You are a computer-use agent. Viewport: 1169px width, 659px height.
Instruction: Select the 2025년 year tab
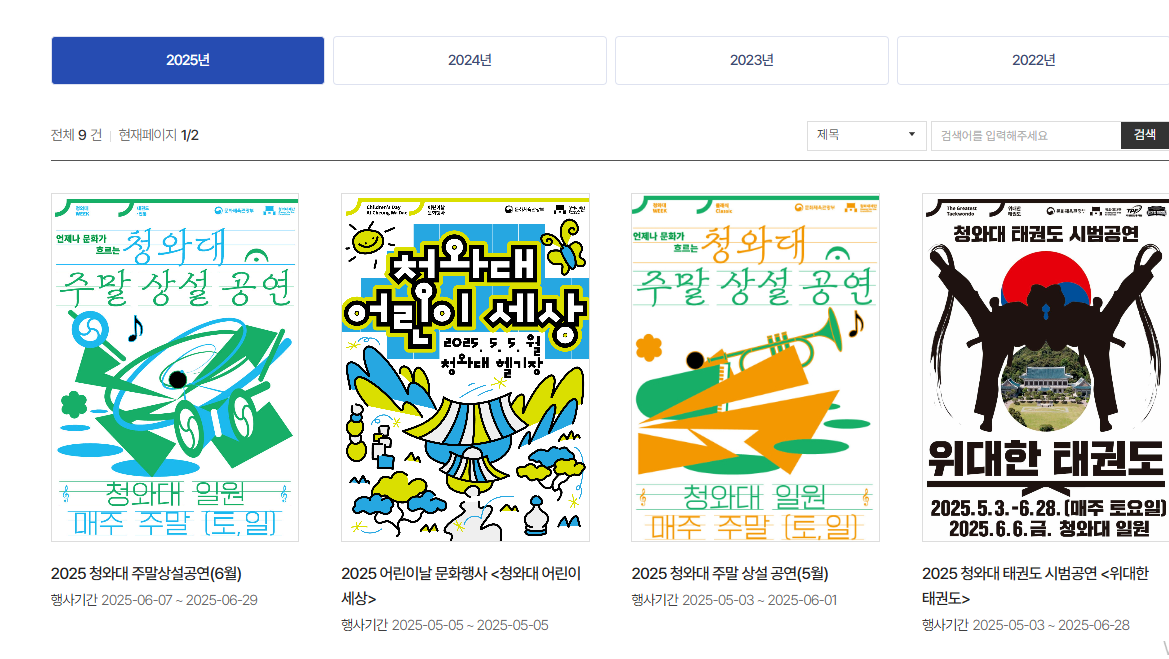pos(188,60)
